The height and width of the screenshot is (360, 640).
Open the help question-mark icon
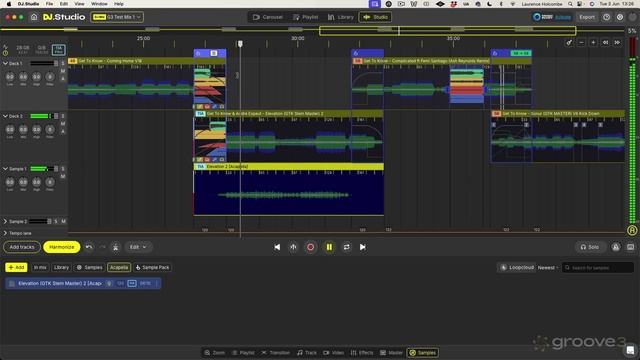pos(607,17)
